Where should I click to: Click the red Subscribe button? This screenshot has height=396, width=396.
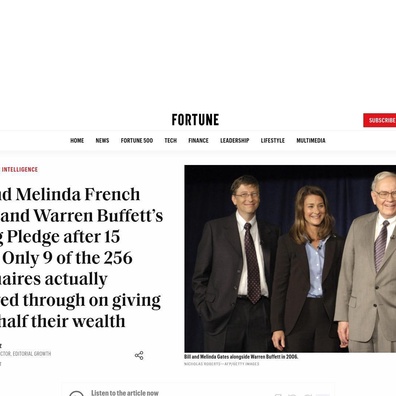pos(380,120)
